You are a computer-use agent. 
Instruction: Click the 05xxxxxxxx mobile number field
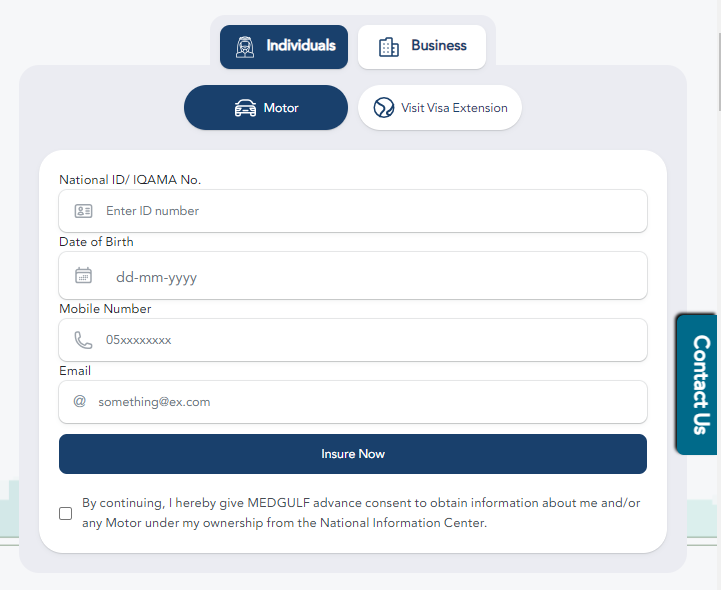click(353, 340)
